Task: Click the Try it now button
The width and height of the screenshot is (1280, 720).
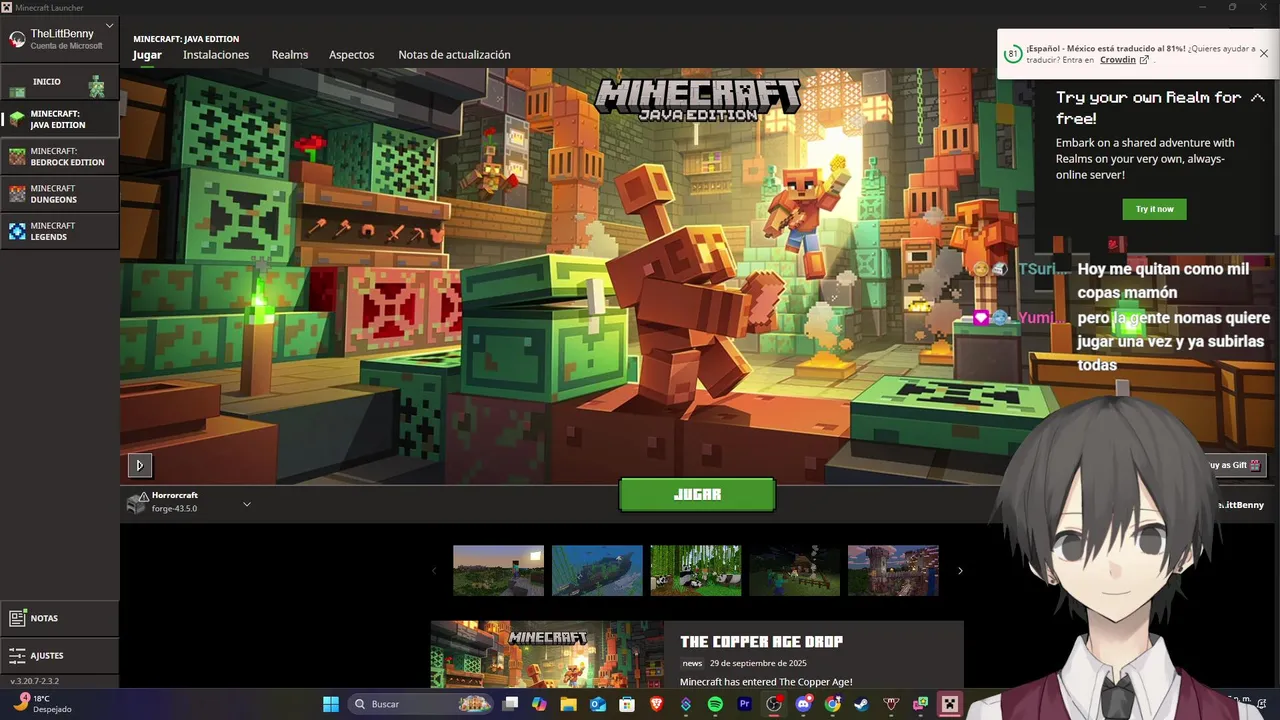Action: [x=1155, y=209]
